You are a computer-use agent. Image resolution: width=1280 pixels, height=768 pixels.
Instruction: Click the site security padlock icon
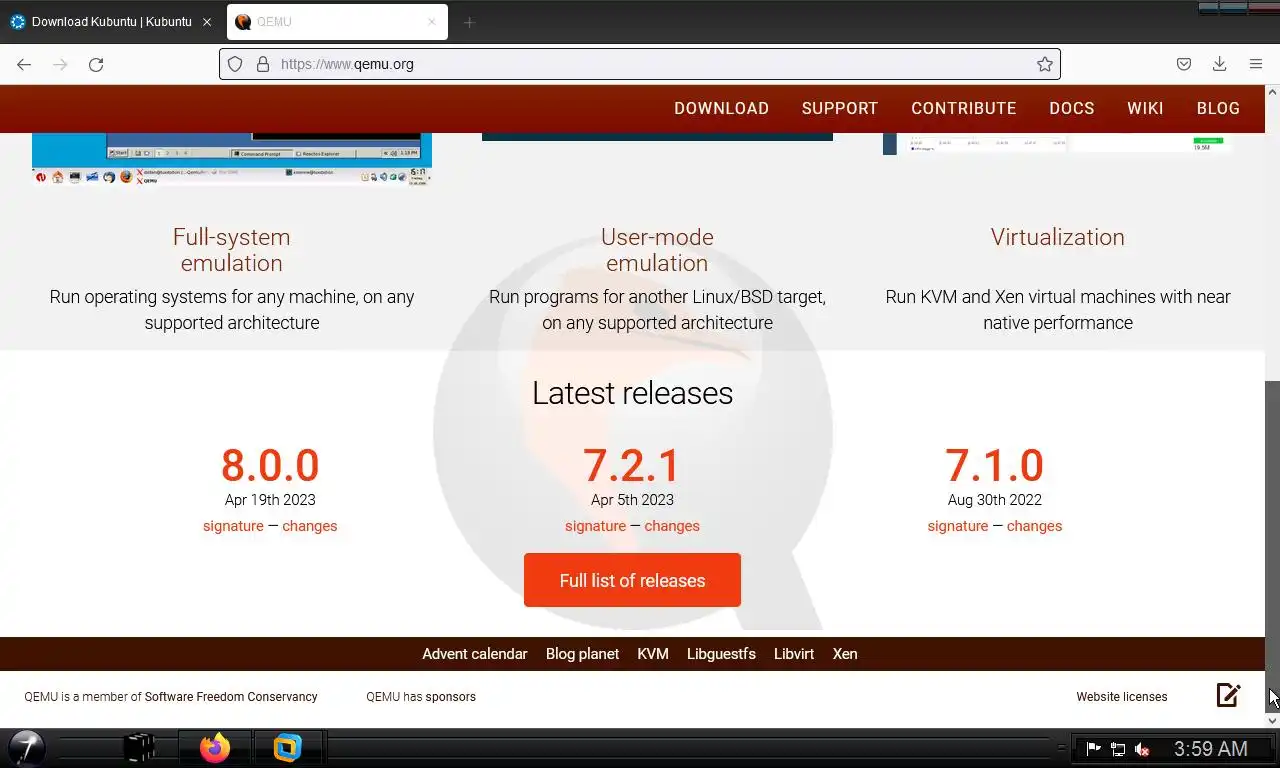pyautogui.click(x=263, y=64)
